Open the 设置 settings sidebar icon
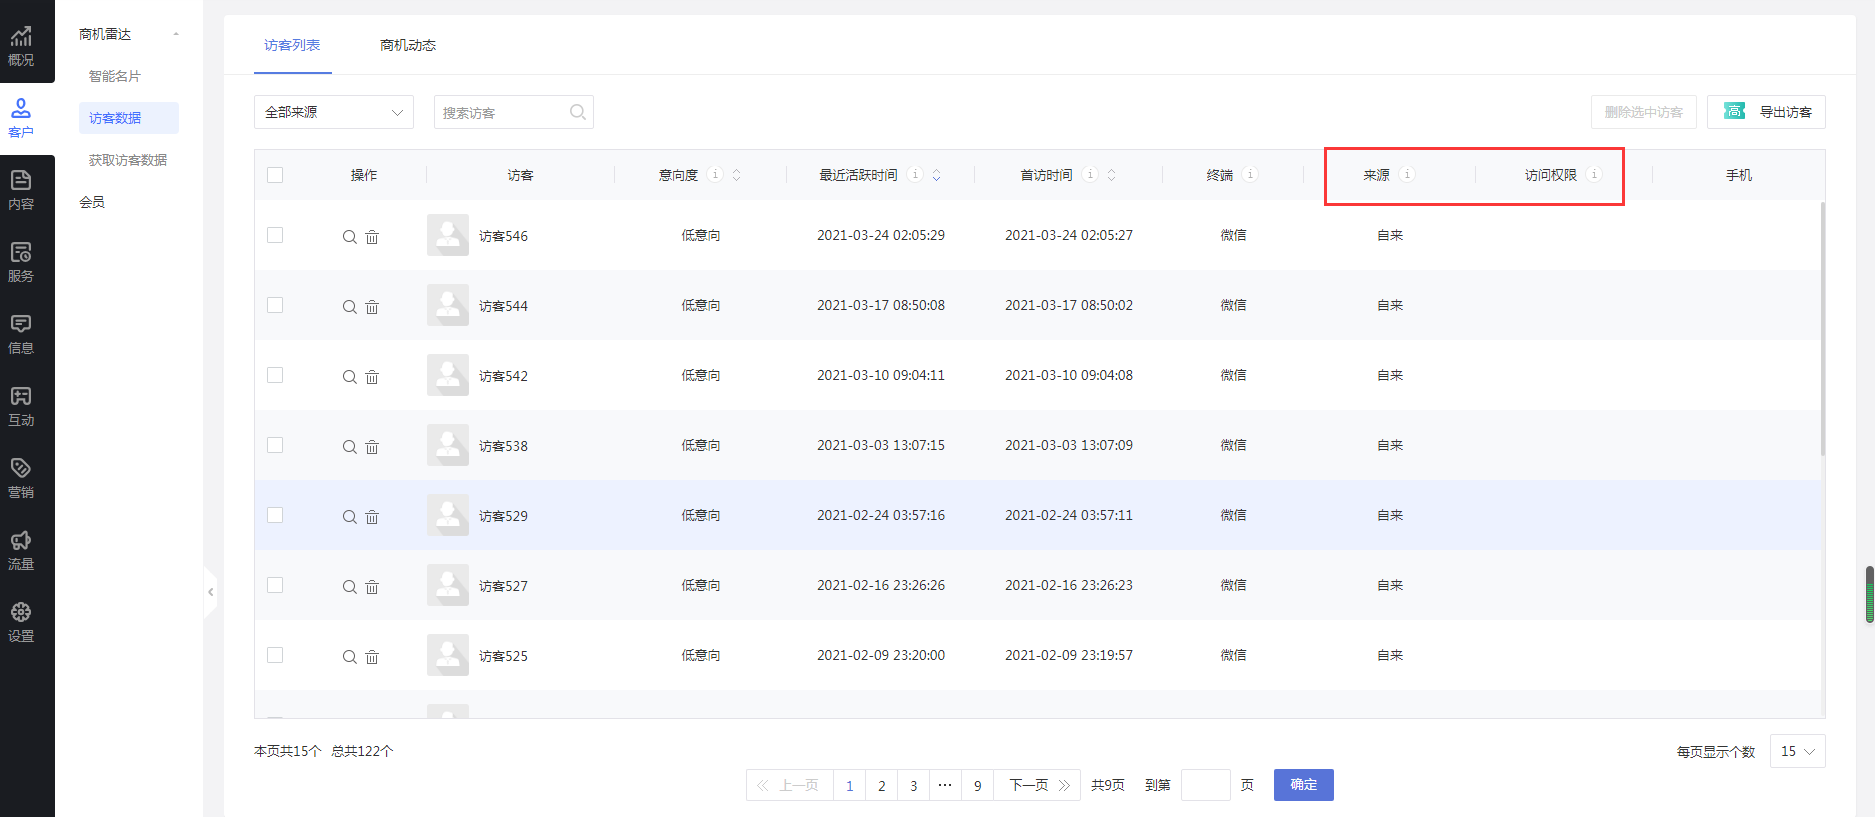Image resolution: width=1875 pixels, height=817 pixels. [x=21, y=622]
